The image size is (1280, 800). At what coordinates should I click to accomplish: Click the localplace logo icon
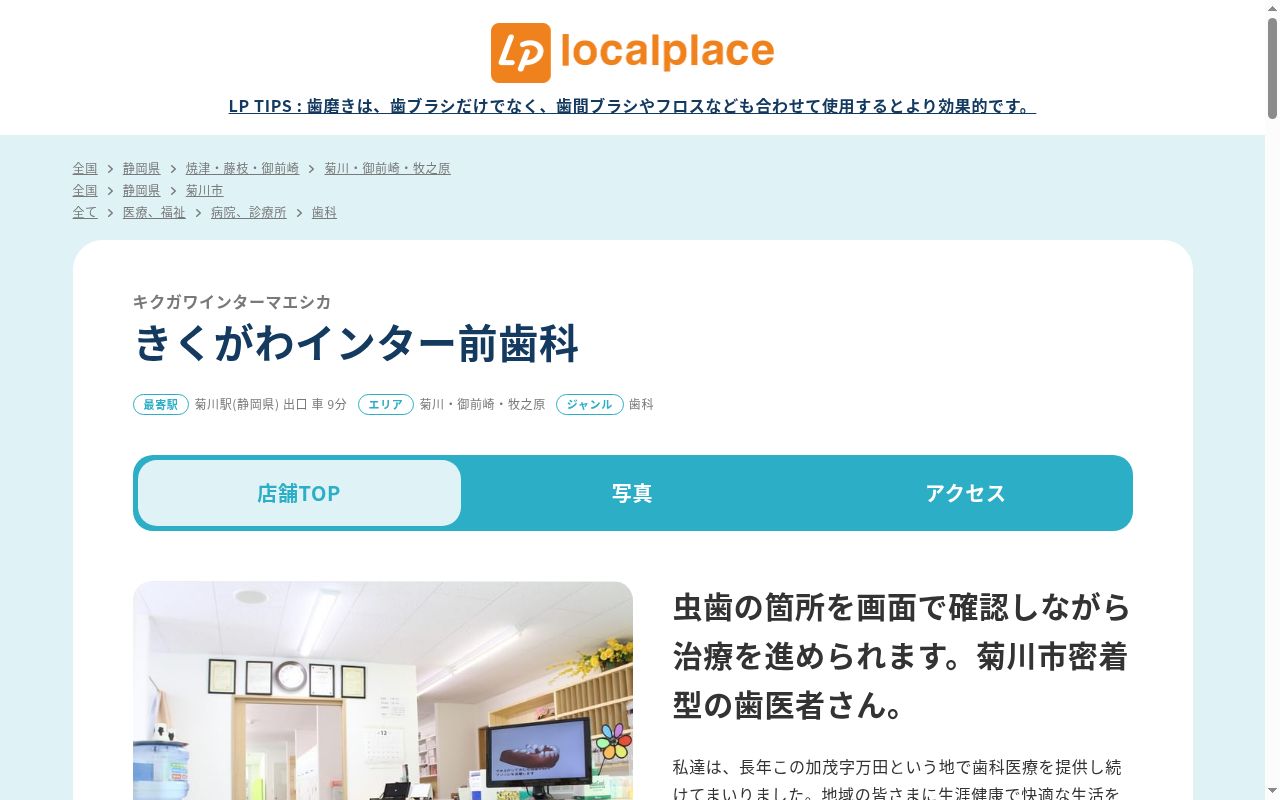521,53
